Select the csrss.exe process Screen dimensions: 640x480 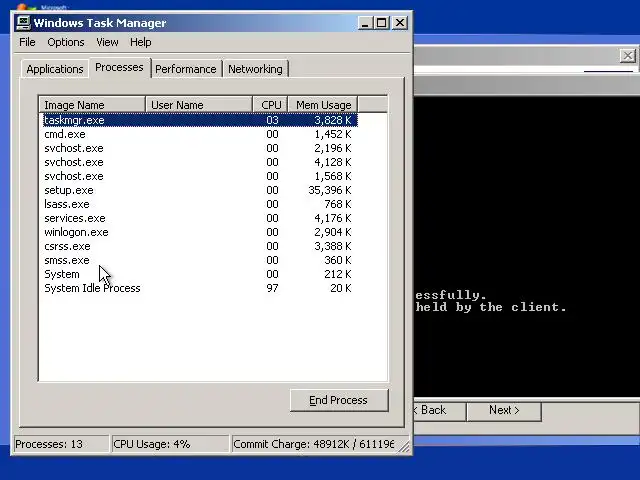click(x=200, y=246)
